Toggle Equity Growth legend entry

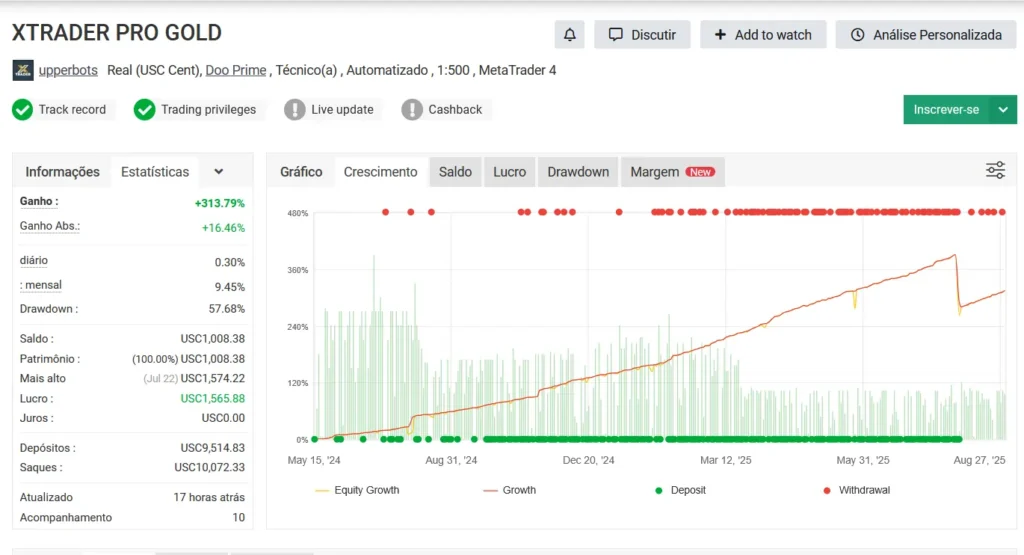click(357, 490)
